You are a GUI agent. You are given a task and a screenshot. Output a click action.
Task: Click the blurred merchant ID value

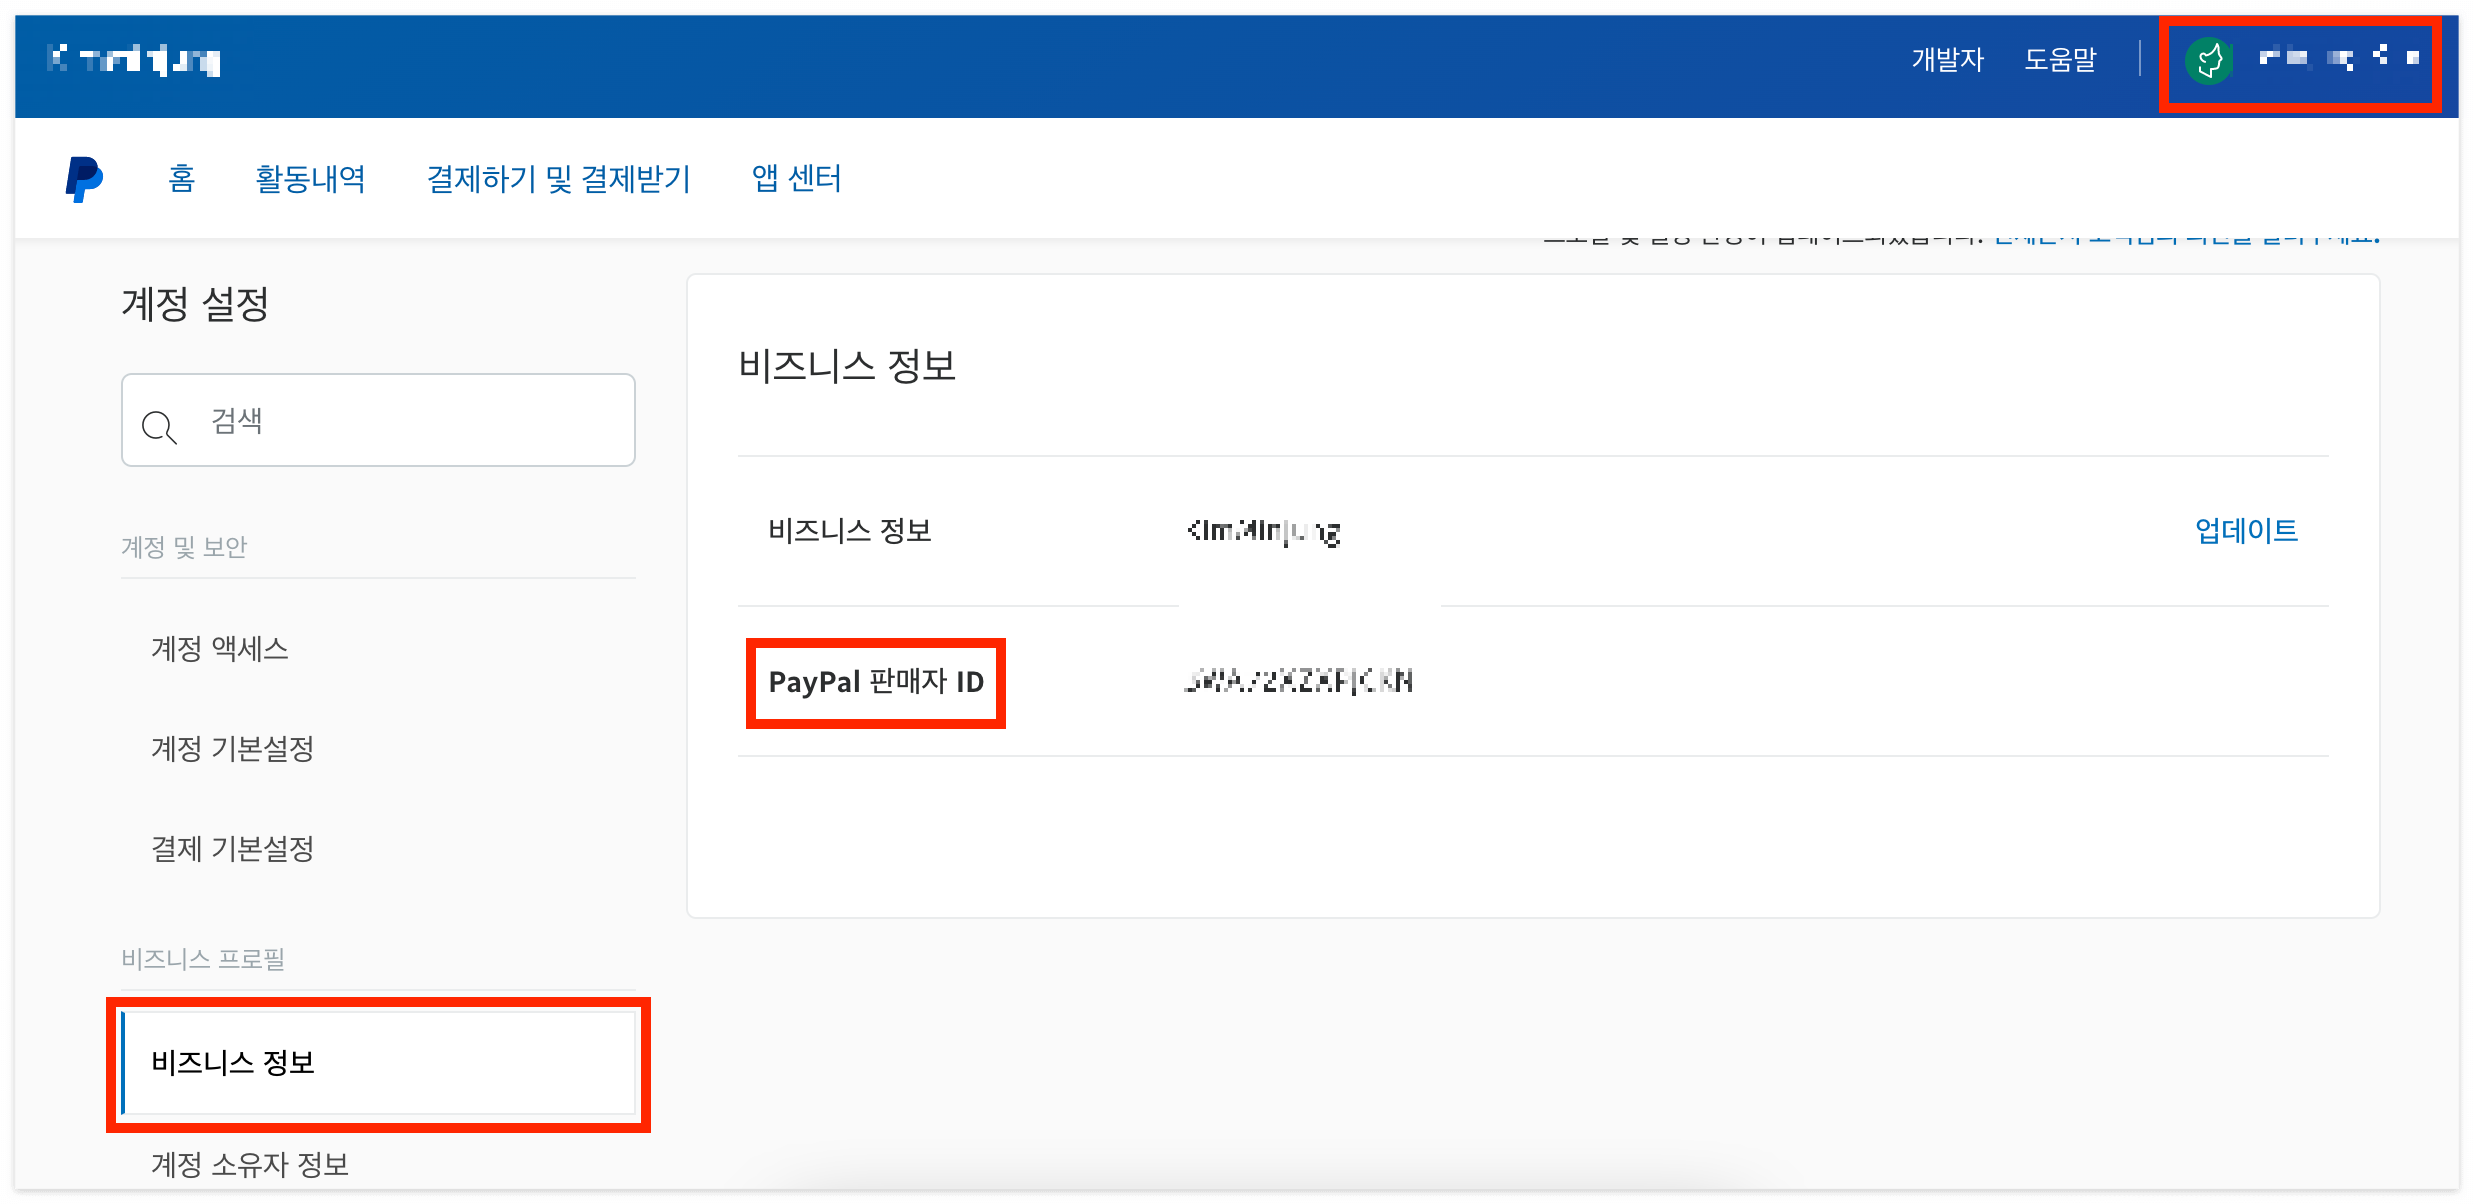pos(1298,682)
